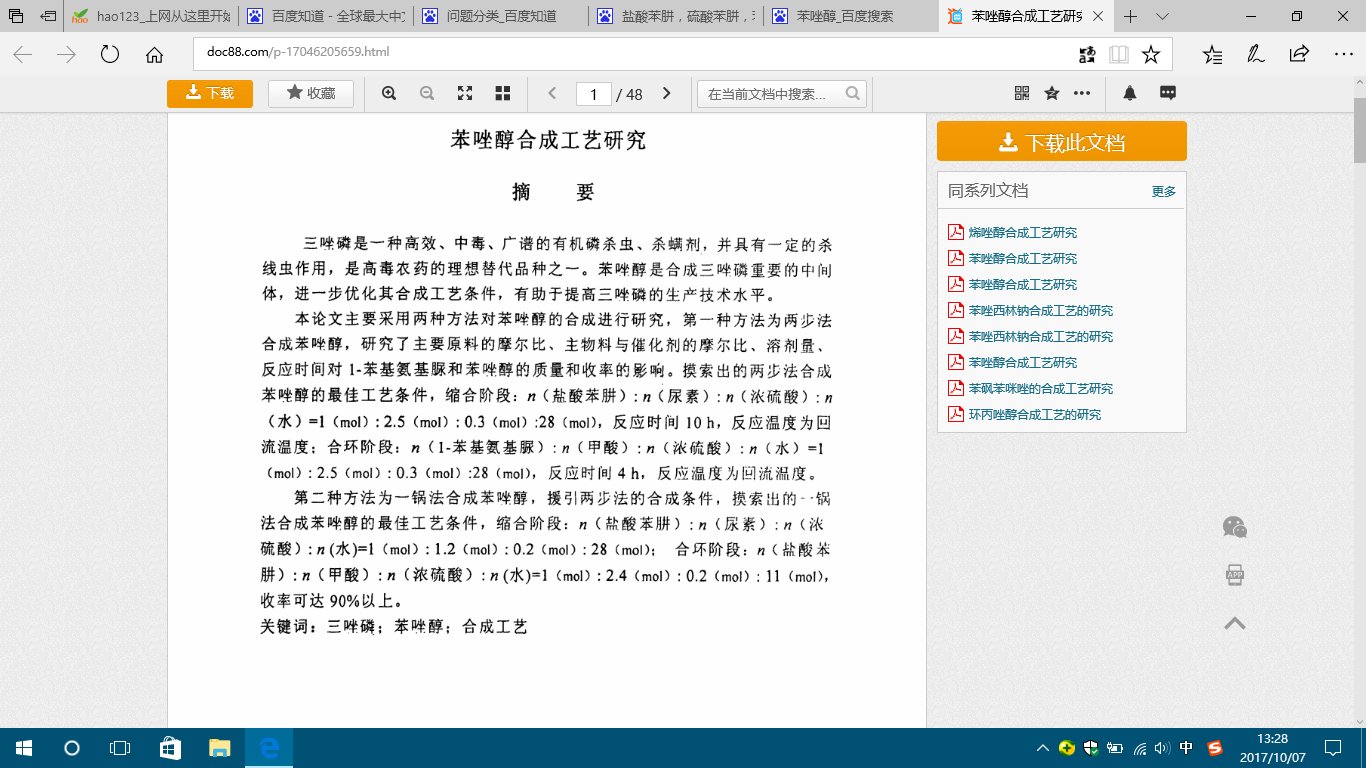The image size is (1366, 768).
Task: Click the browser home icon
Action: (x=154, y=55)
